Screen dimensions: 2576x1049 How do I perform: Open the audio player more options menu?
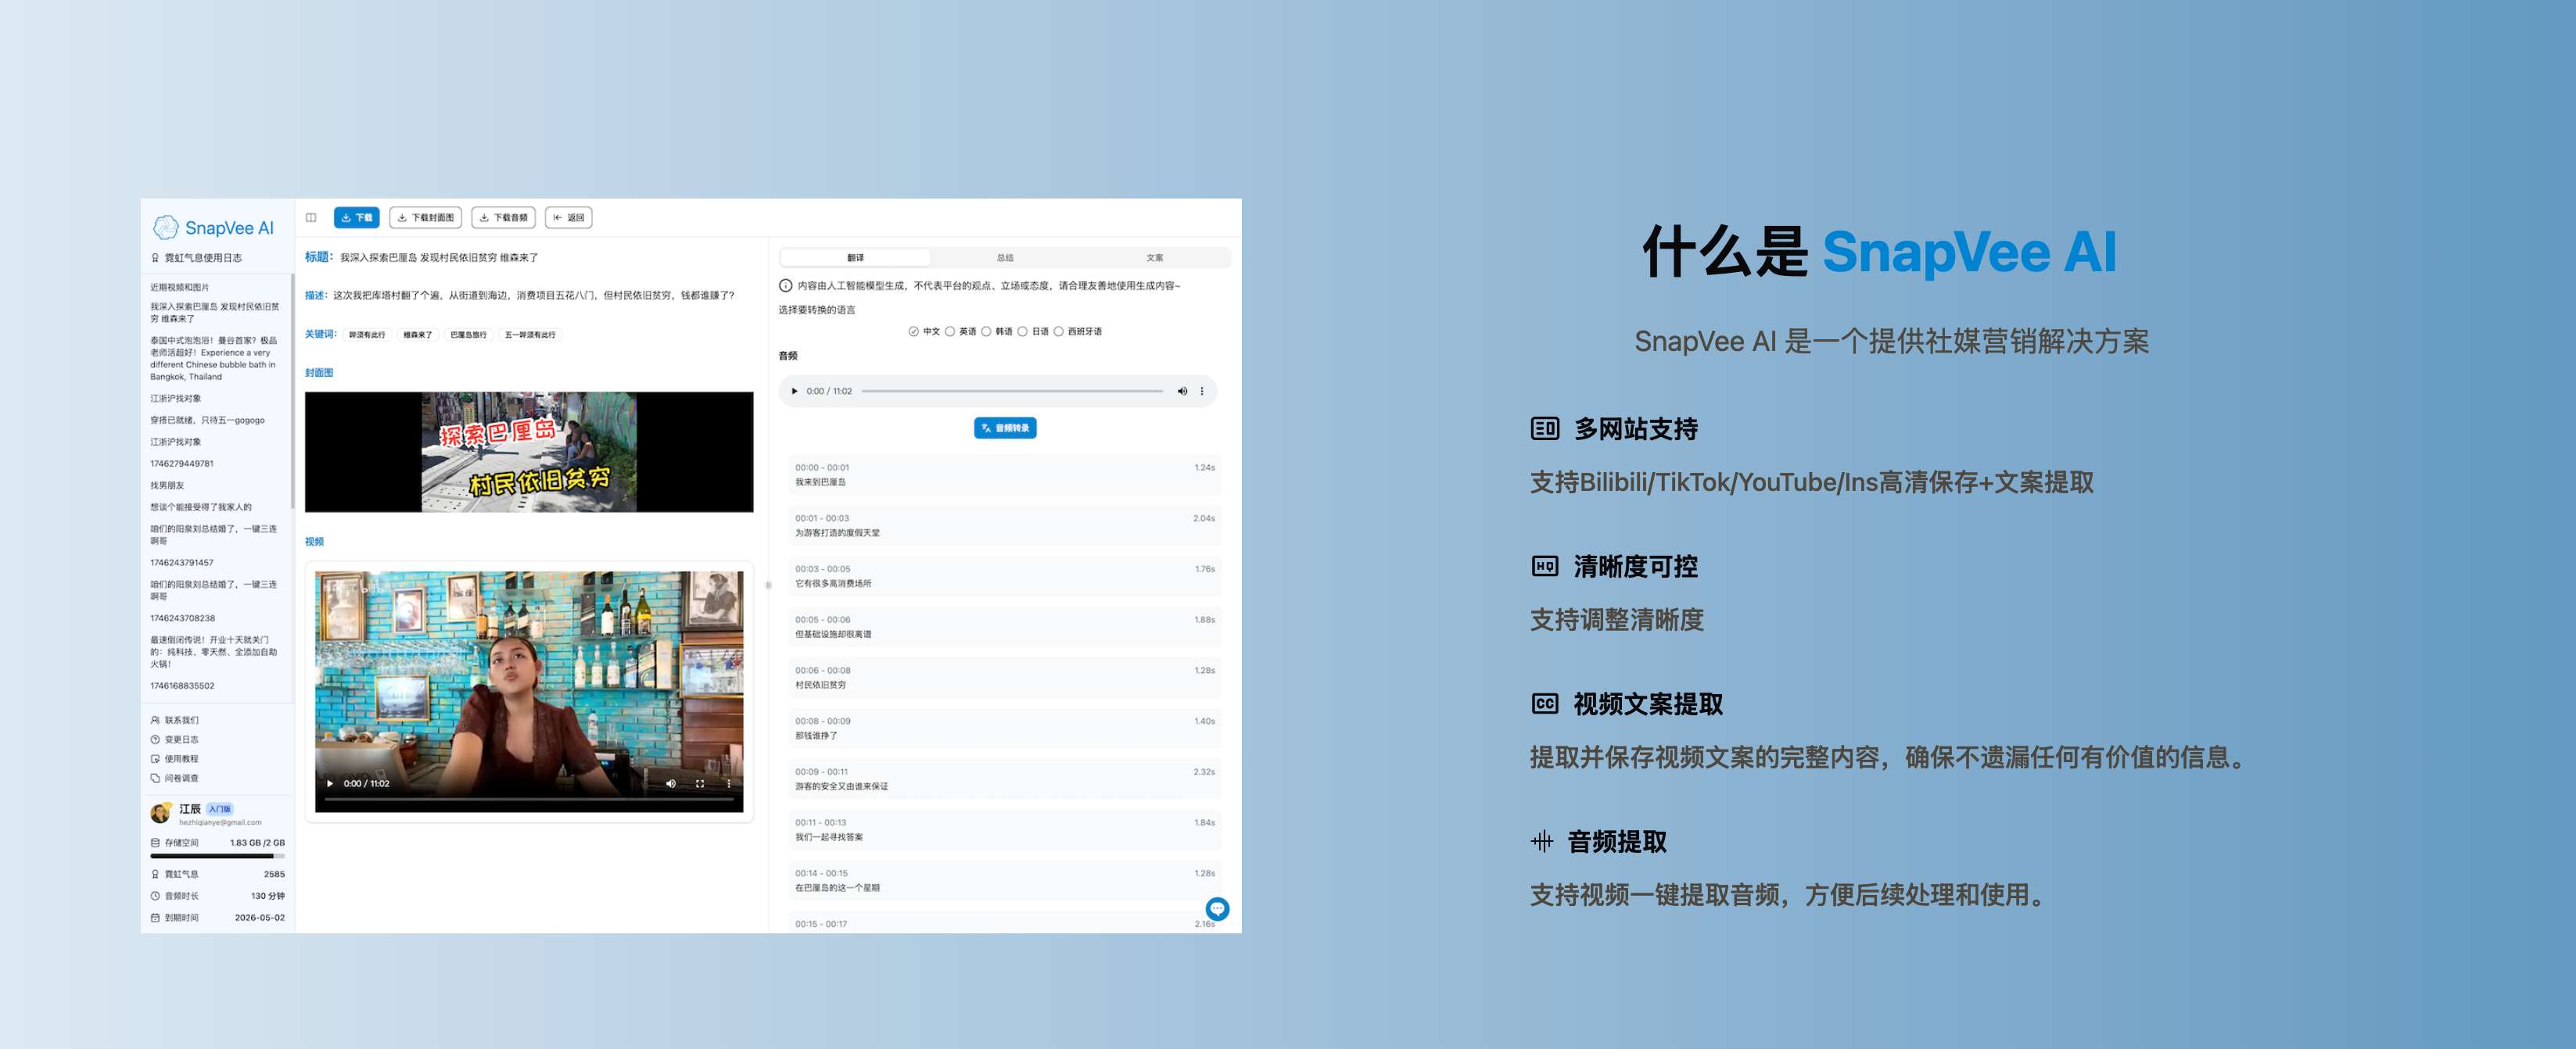(x=1202, y=391)
